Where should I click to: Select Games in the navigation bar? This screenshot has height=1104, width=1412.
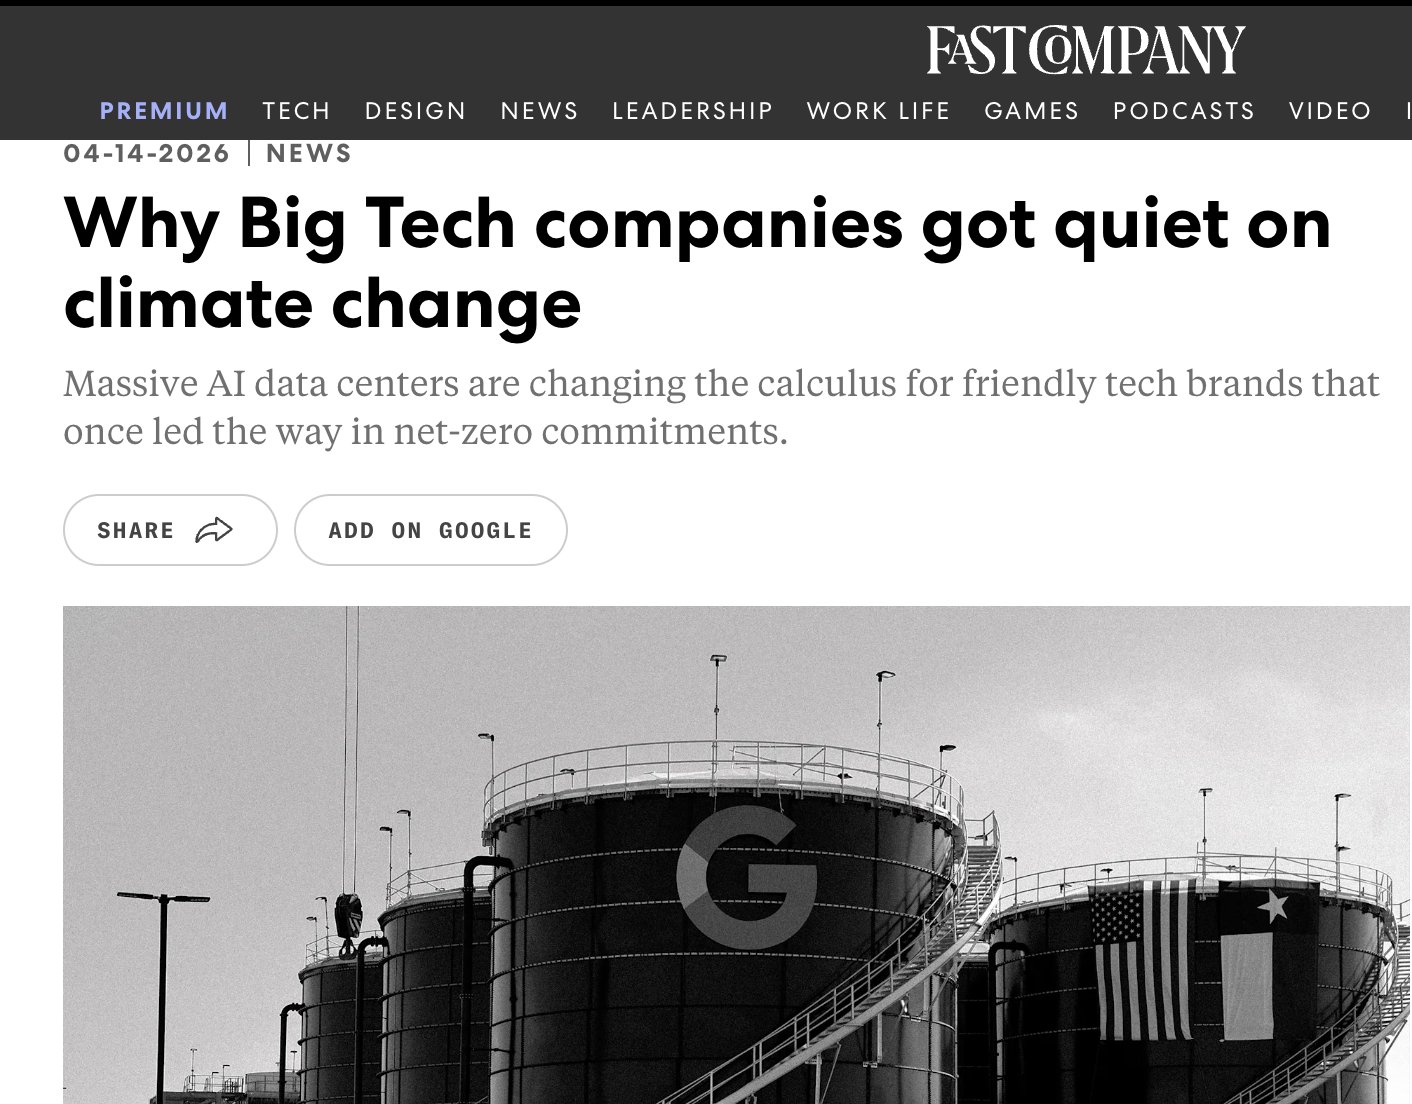click(x=1031, y=111)
